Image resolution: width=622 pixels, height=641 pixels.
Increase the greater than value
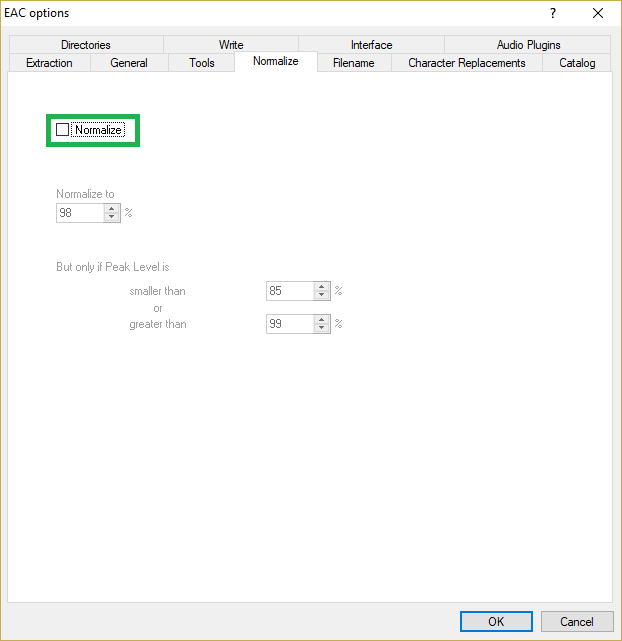click(322, 320)
